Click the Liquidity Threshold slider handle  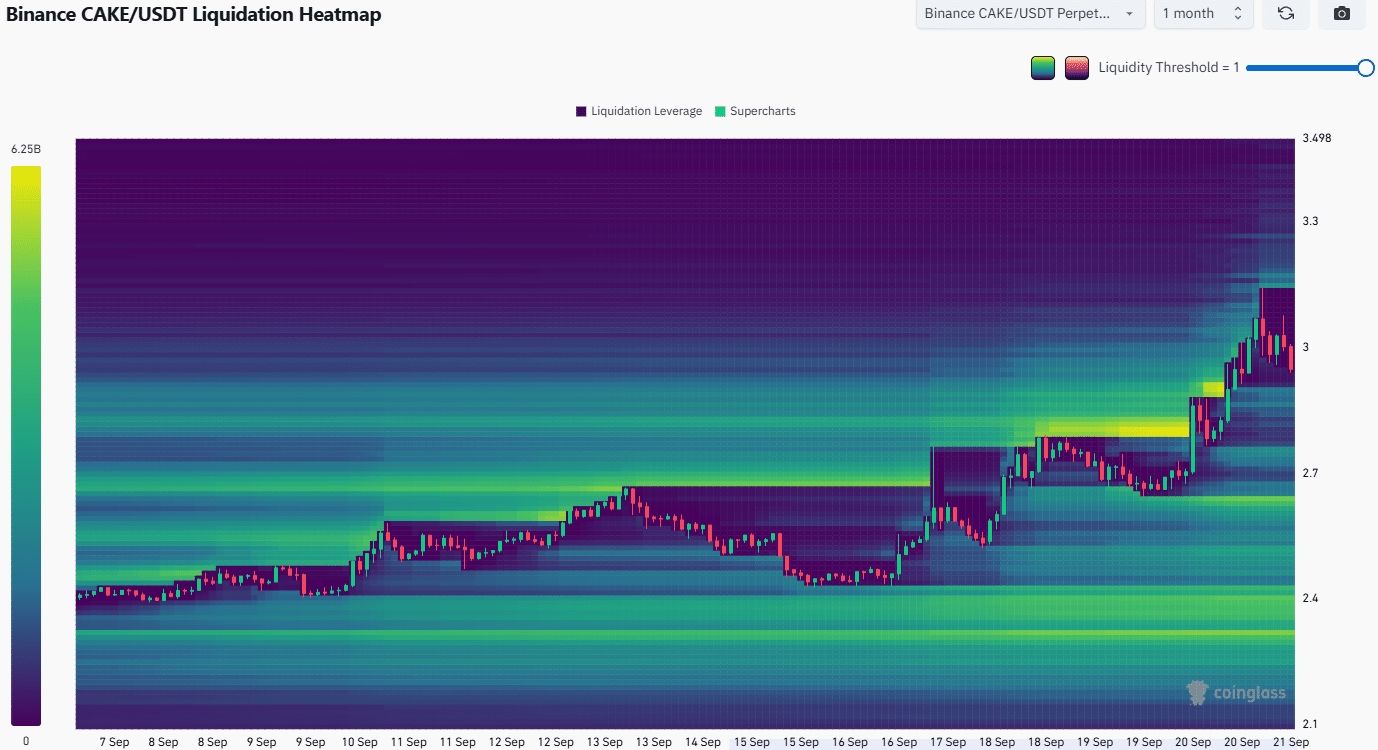tap(1365, 68)
